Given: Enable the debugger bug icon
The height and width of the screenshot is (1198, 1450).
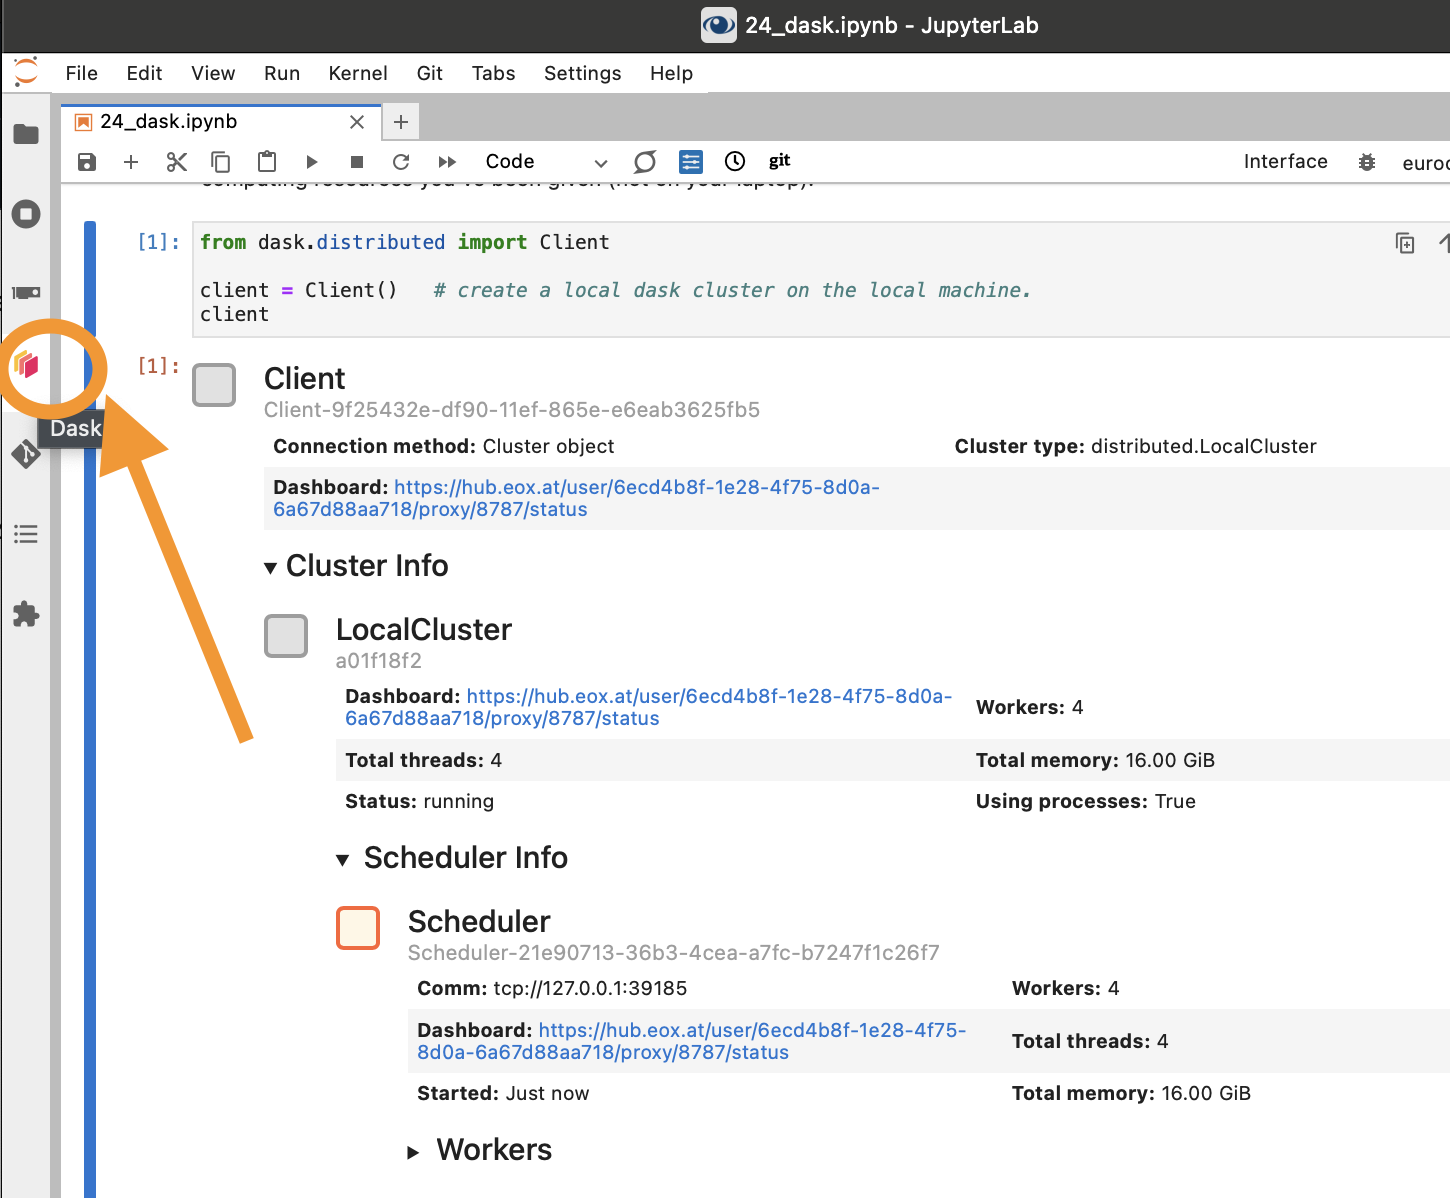Looking at the screenshot, I should point(1367,162).
